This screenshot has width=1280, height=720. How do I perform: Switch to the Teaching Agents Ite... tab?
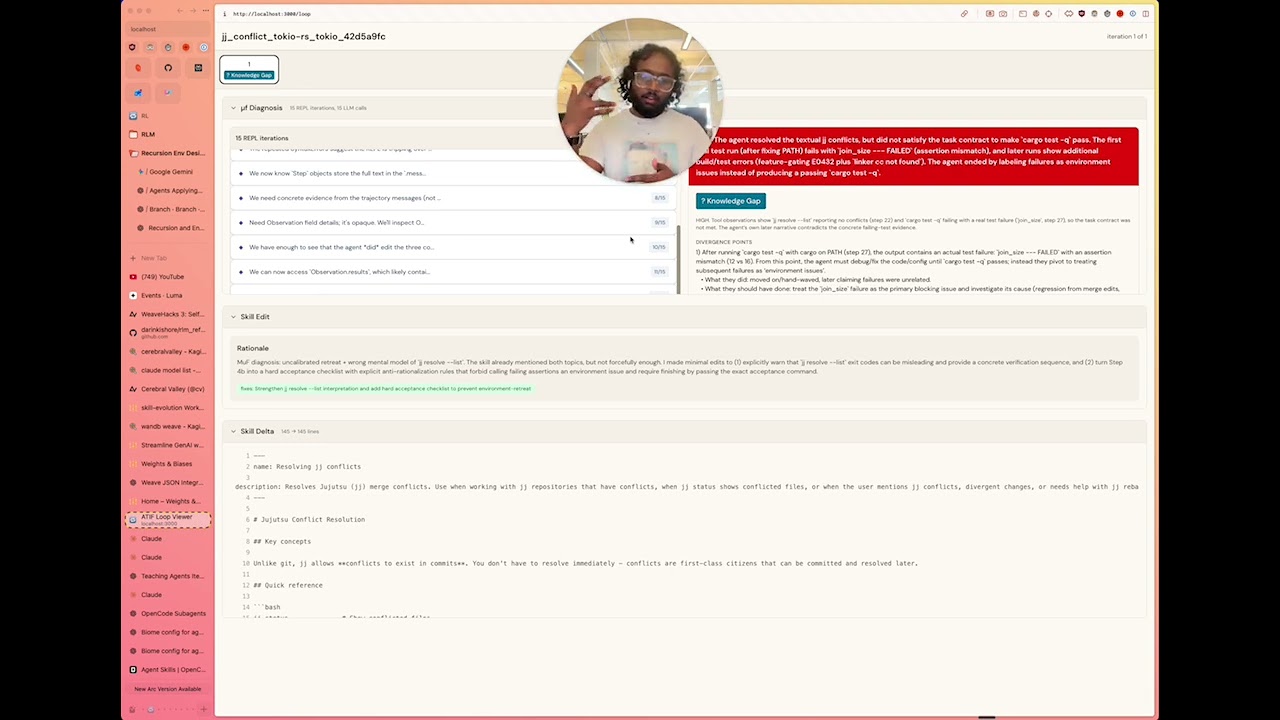[168, 576]
